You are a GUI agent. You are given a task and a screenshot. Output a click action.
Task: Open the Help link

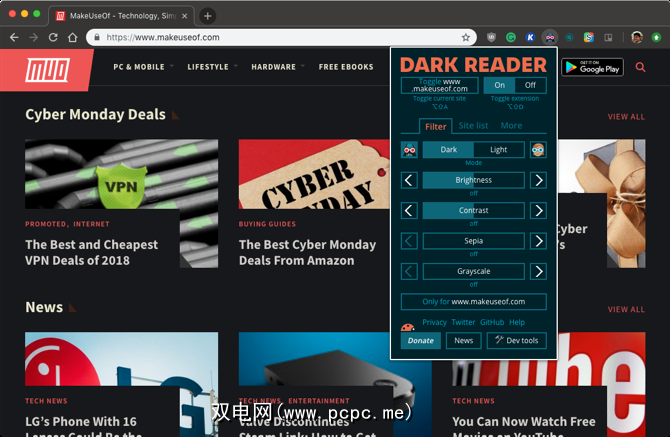[517, 323]
